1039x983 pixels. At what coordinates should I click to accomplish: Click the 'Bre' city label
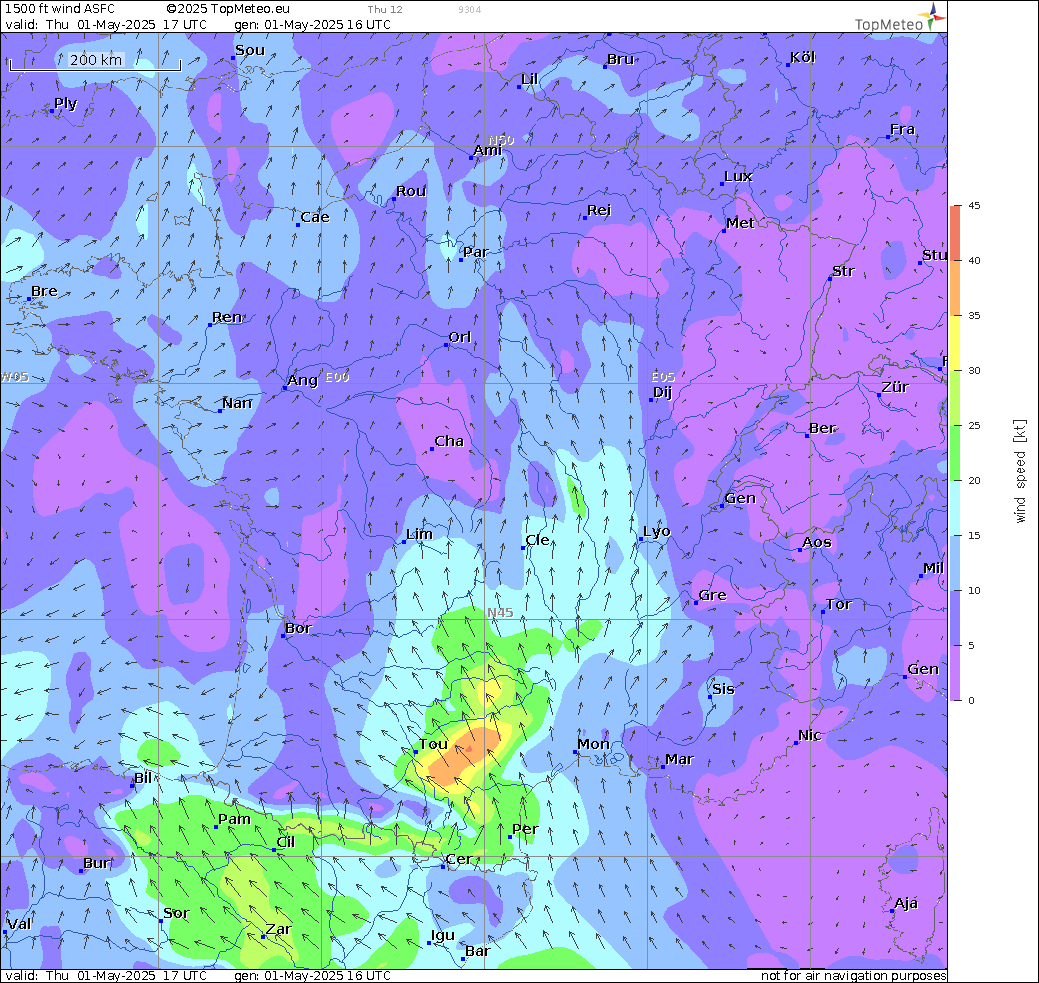[x=44, y=292]
